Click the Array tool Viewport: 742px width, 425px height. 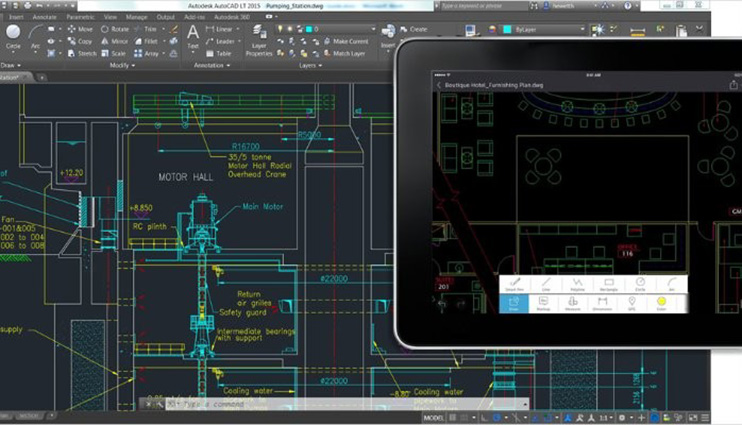pos(147,53)
